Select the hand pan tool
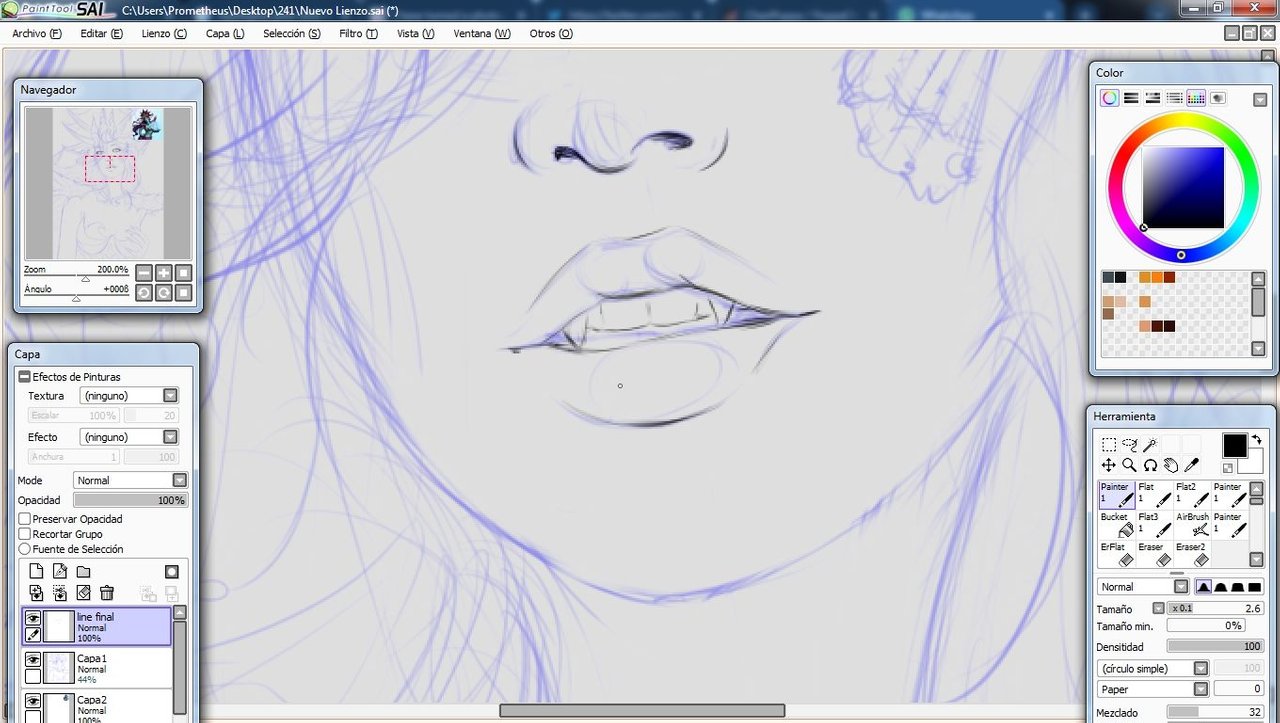Image resolution: width=1280 pixels, height=723 pixels. (x=1171, y=465)
